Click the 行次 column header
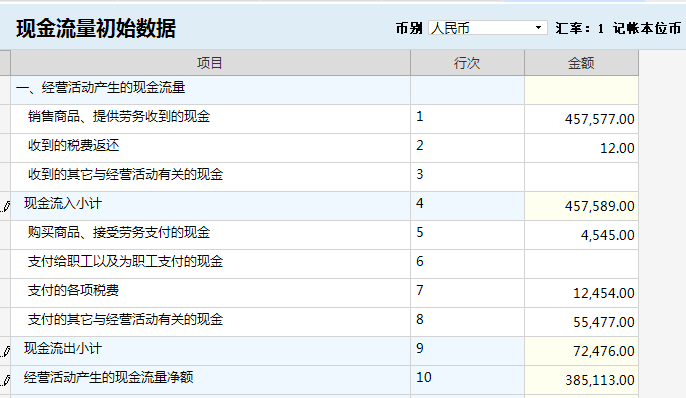The height and width of the screenshot is (398, 686). click(467, 63)
